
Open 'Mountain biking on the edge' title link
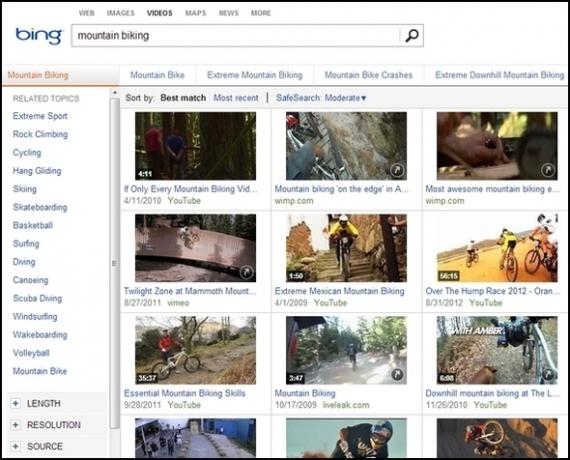[x=342, y=189]
